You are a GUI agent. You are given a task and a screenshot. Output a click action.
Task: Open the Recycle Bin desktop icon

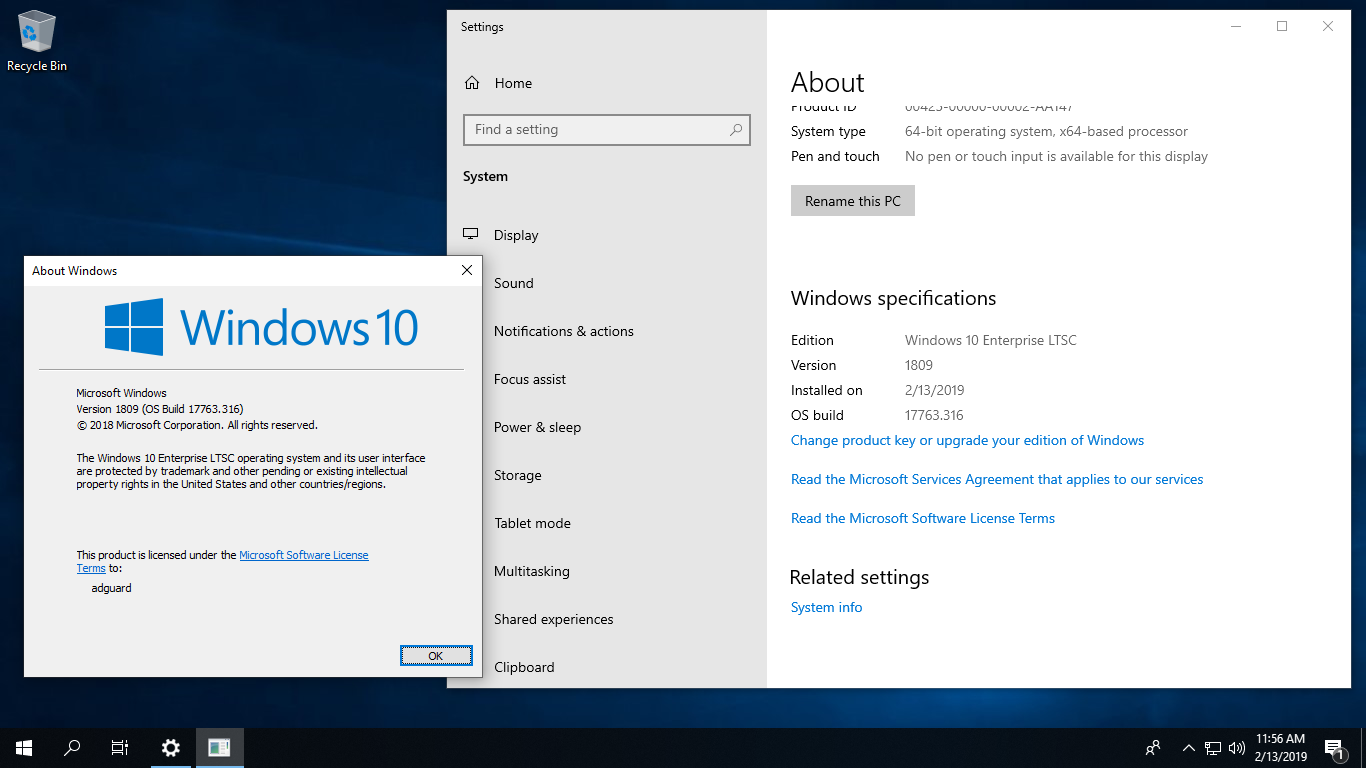pyautogui.click(x=37, y=42)
